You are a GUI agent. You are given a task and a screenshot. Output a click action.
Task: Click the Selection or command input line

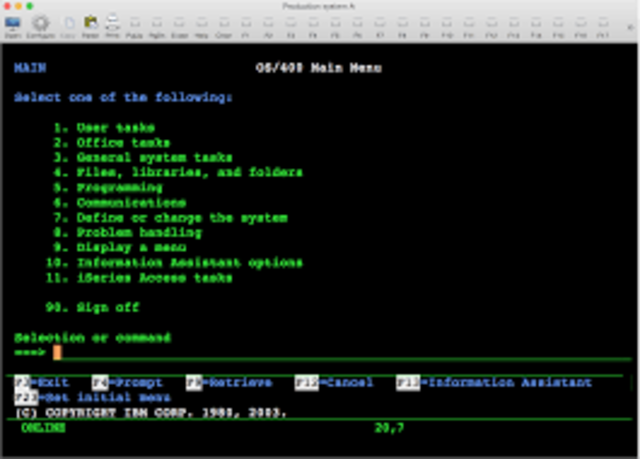342,353
